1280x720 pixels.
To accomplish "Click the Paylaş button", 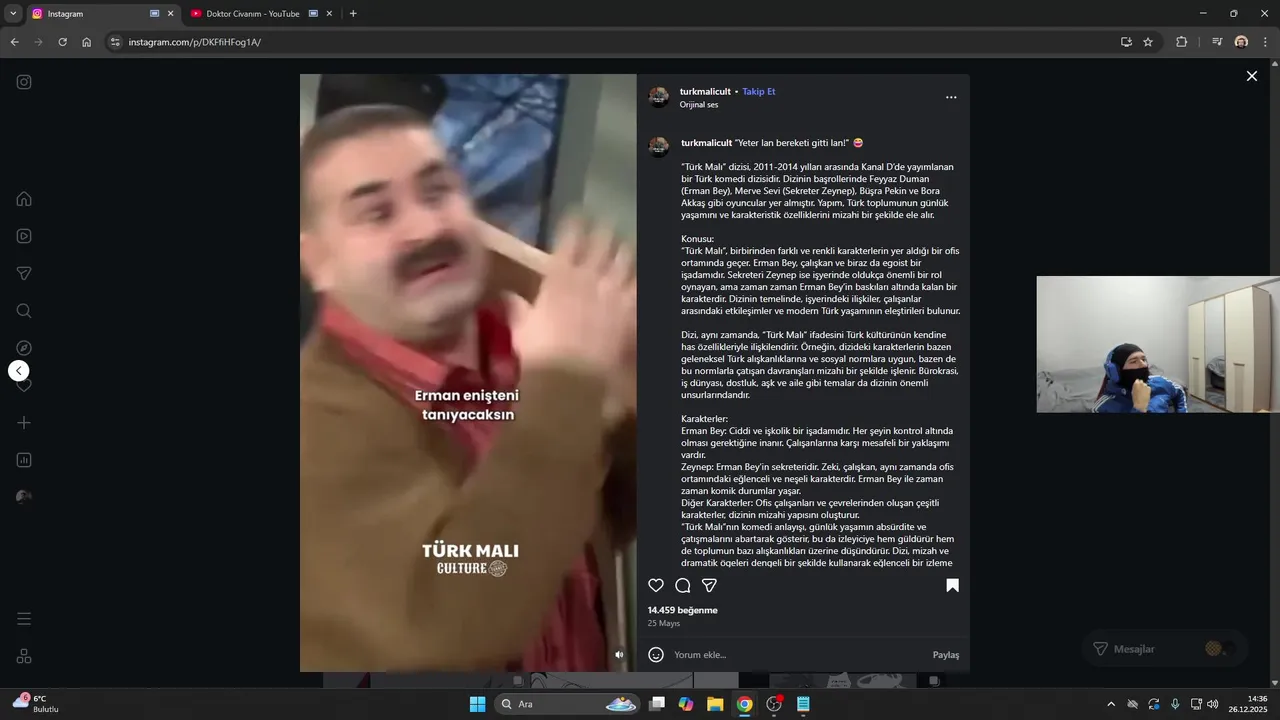I will click(x=946, y=655).
